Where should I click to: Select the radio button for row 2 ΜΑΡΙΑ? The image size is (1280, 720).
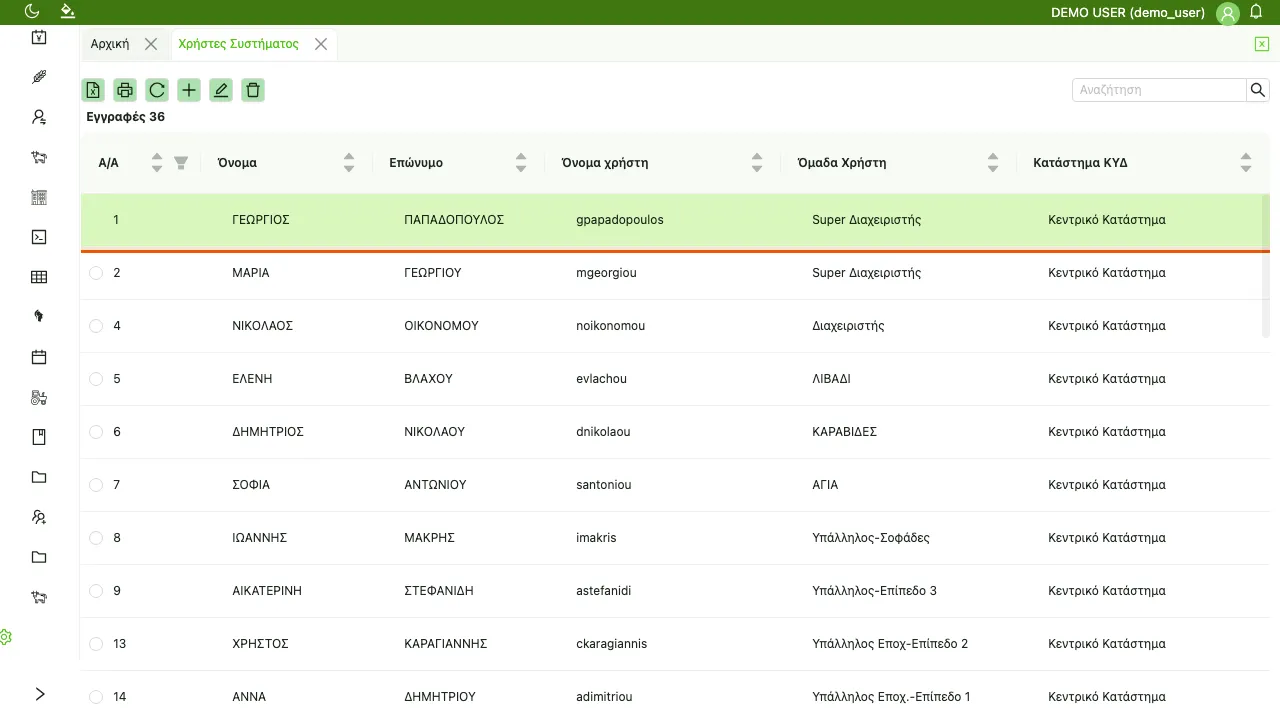click(x=96, y=273)
